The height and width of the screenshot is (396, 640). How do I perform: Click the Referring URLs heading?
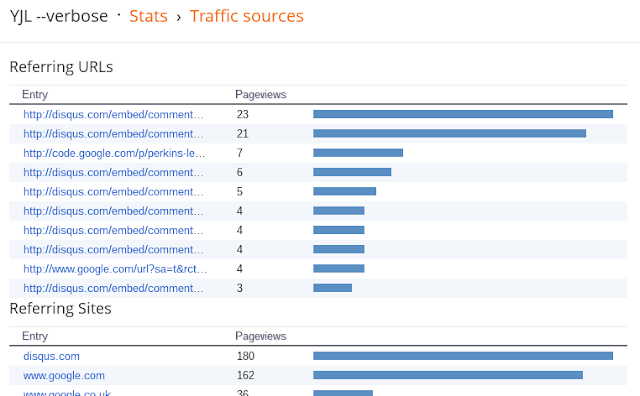[x=61, y=67]
